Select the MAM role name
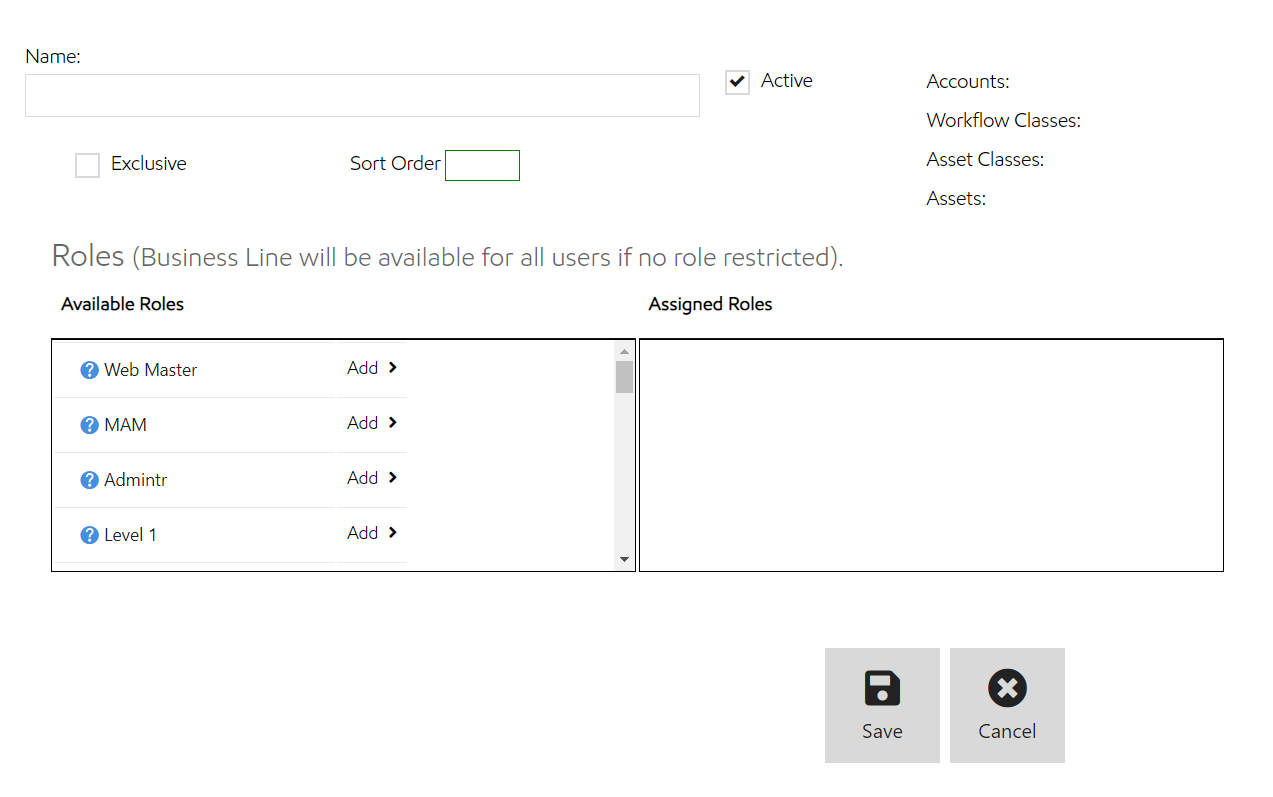The width and height of the screenshot is (1273, 797). point(126,425)
